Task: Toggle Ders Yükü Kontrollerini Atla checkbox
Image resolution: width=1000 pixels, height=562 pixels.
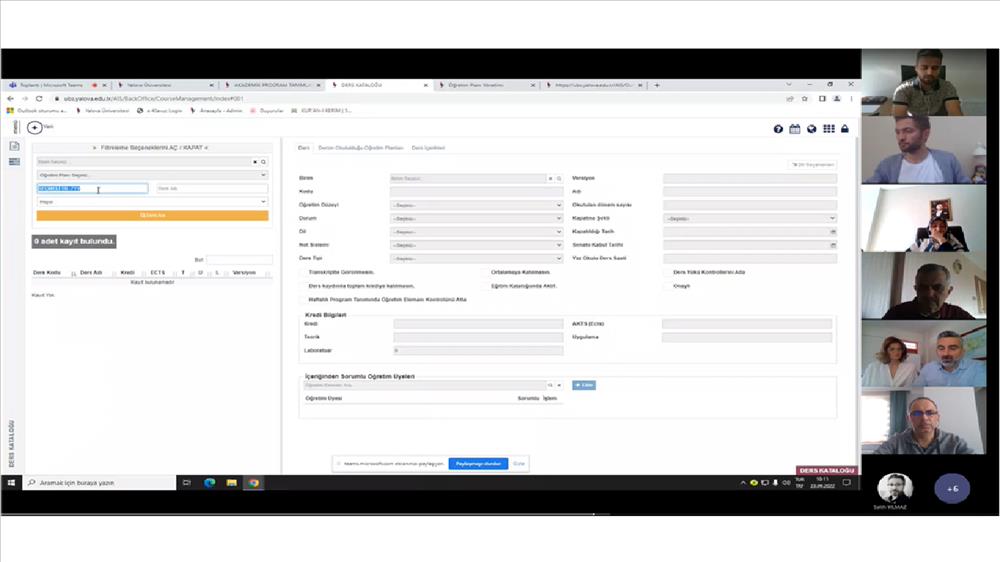Action: 667,272
